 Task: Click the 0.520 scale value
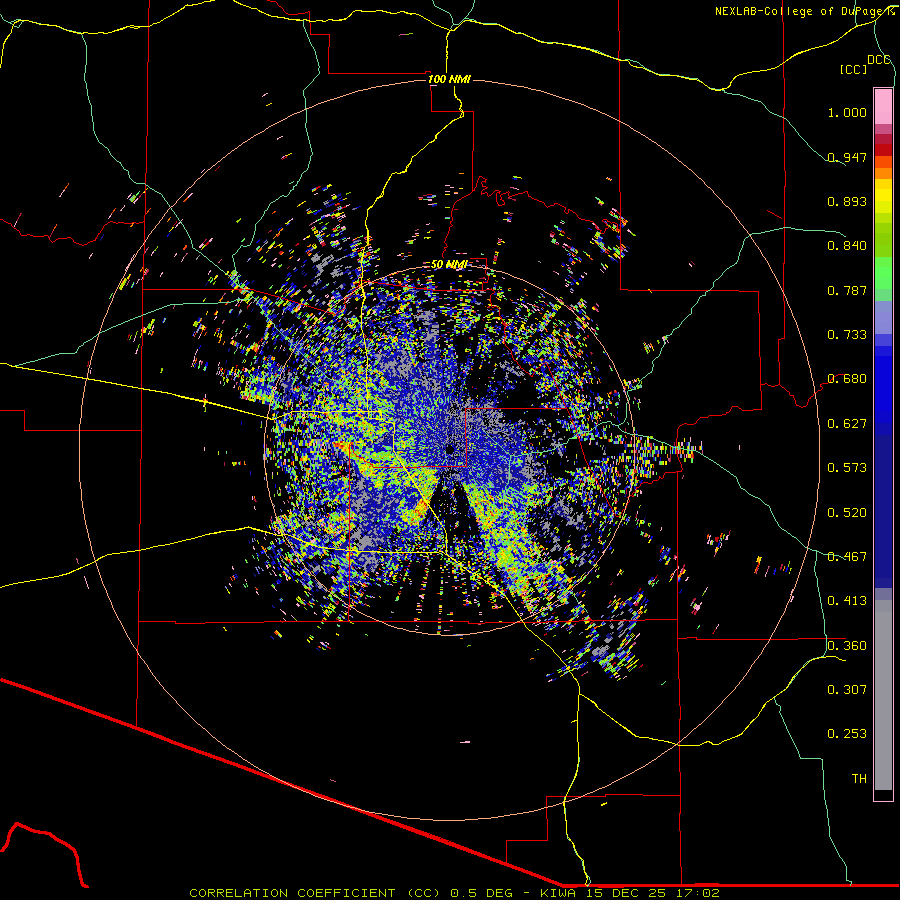click(x=847, y=513)
